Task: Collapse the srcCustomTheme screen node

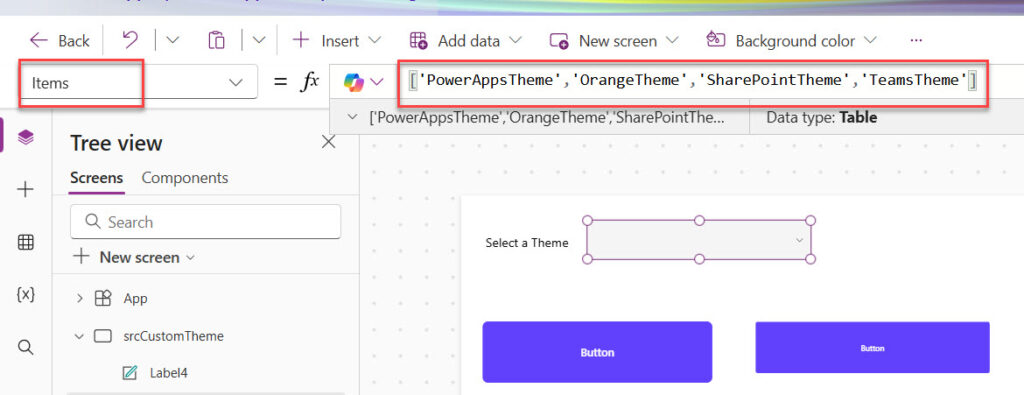Action: (80, 336)
